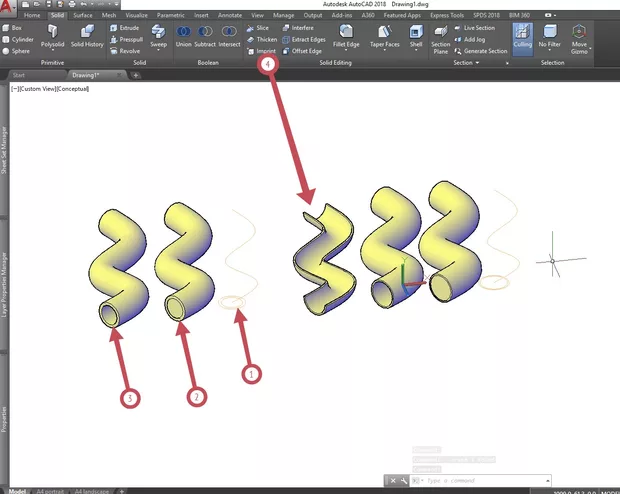Close the command line window
This screenshot has width=620, height=494.
[393, 481]
